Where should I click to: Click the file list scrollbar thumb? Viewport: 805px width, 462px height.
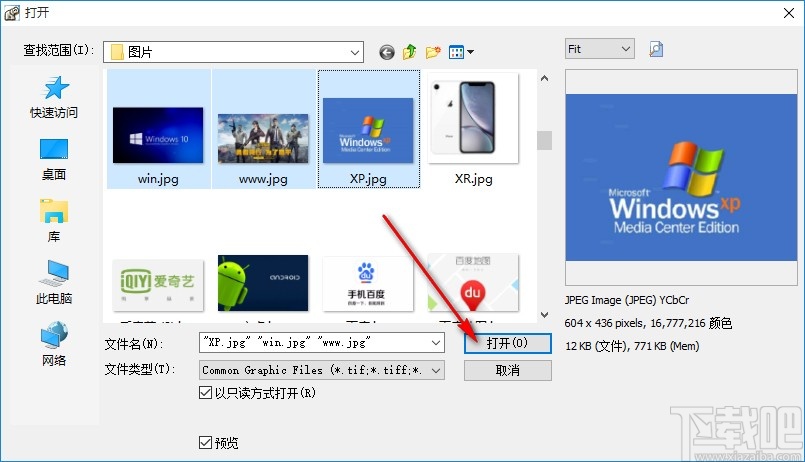coord(544,141)
